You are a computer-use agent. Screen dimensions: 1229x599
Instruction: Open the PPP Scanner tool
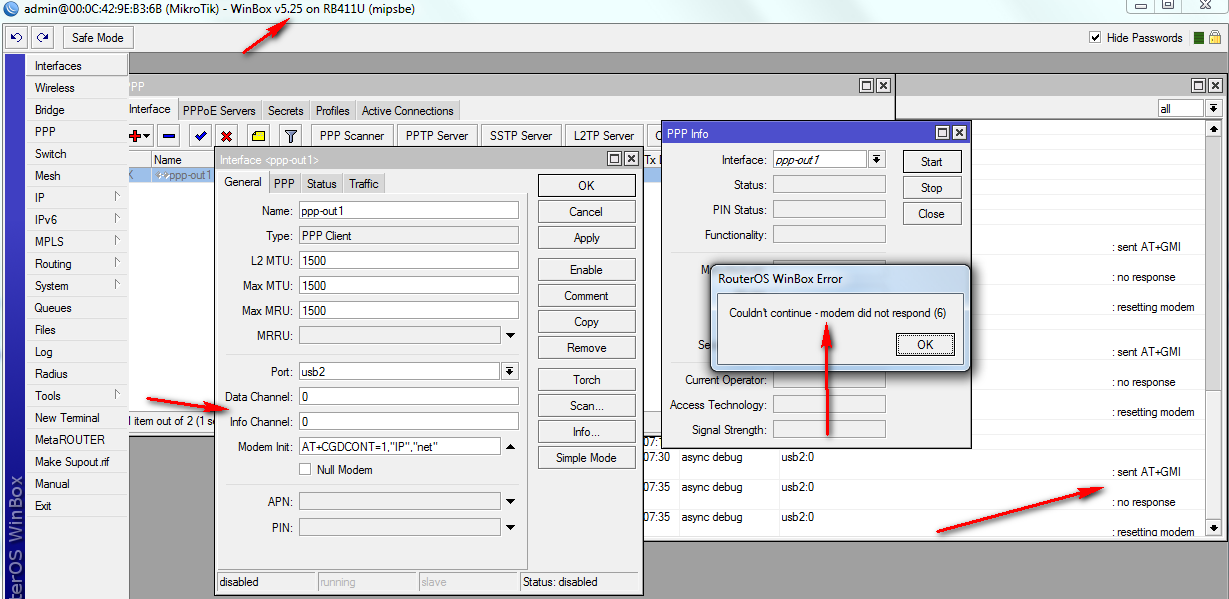(352, 136)
